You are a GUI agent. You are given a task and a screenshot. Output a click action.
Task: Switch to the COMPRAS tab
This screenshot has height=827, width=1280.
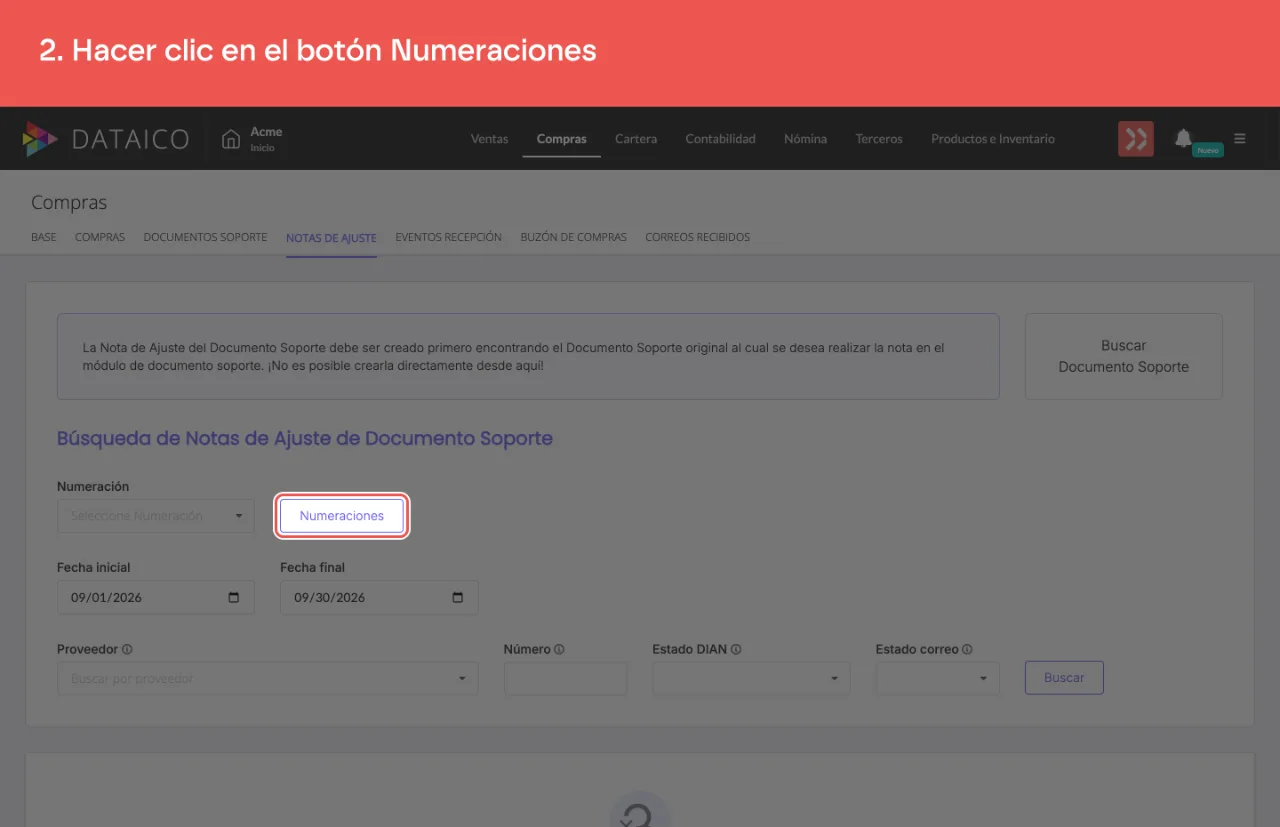pos(100,238)
